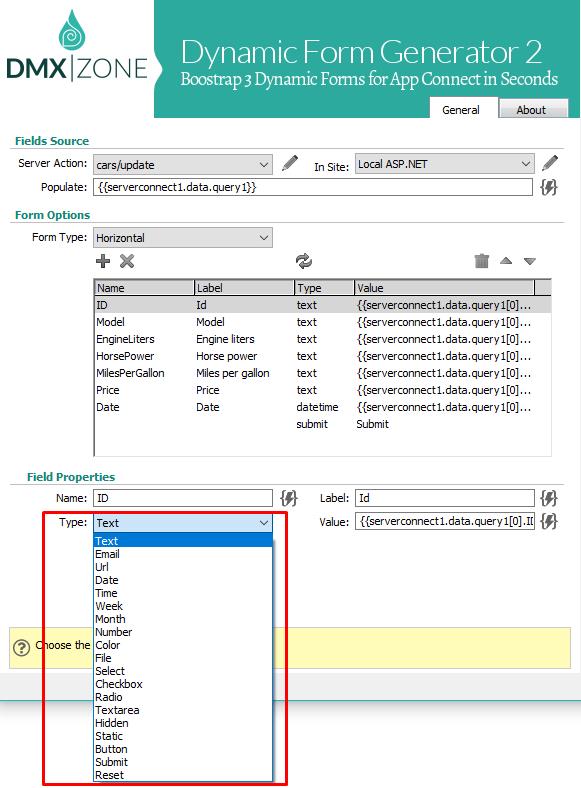
Task: Move selected field up with the arrow
Action: pyautogui.click(x=506, y=261)
